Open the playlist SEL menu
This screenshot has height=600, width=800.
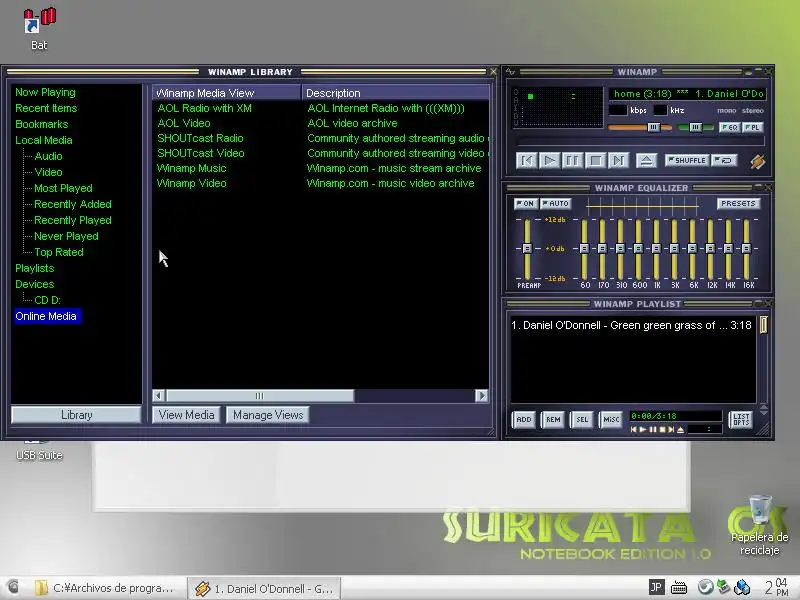(582, 420)
